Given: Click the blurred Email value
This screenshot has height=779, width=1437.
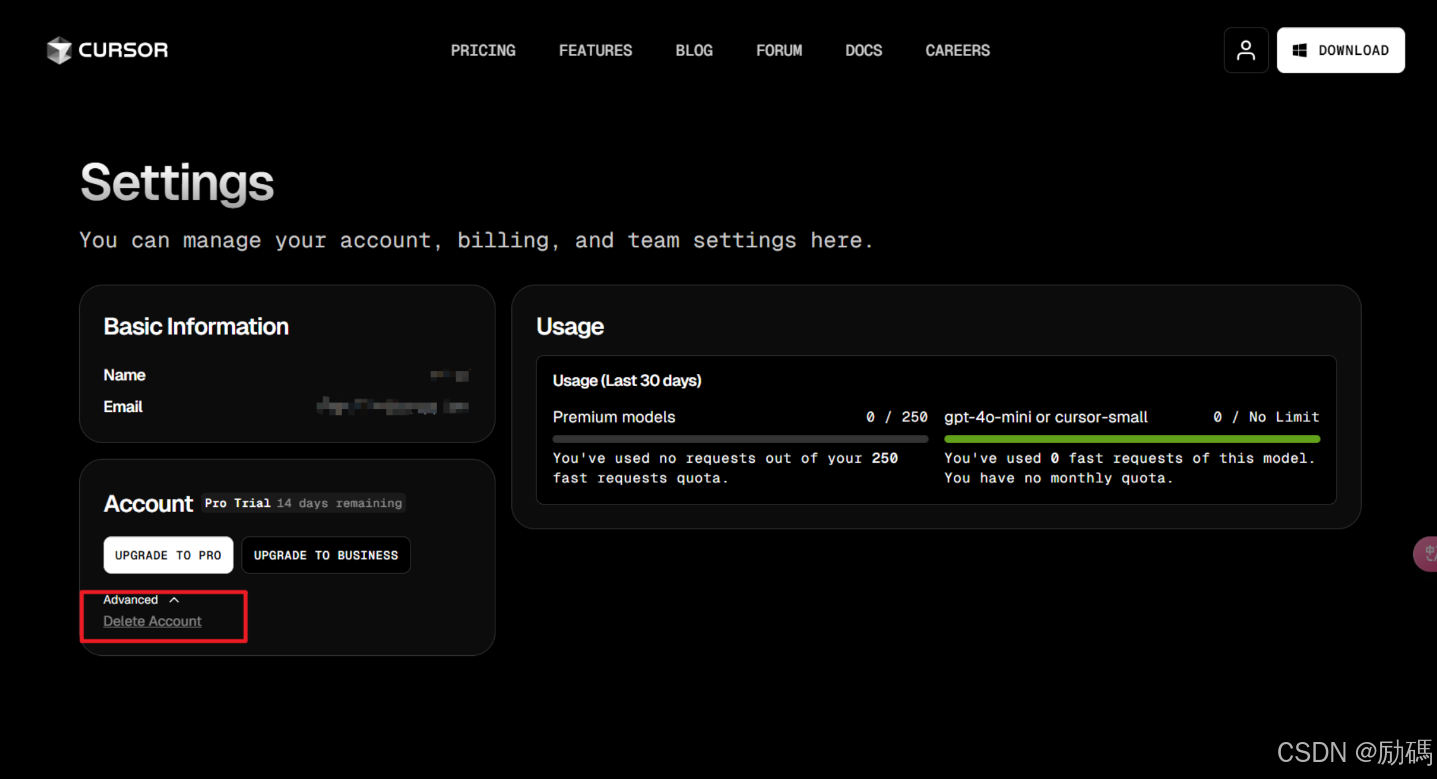Looking at the screenshot, I should 393,406.
